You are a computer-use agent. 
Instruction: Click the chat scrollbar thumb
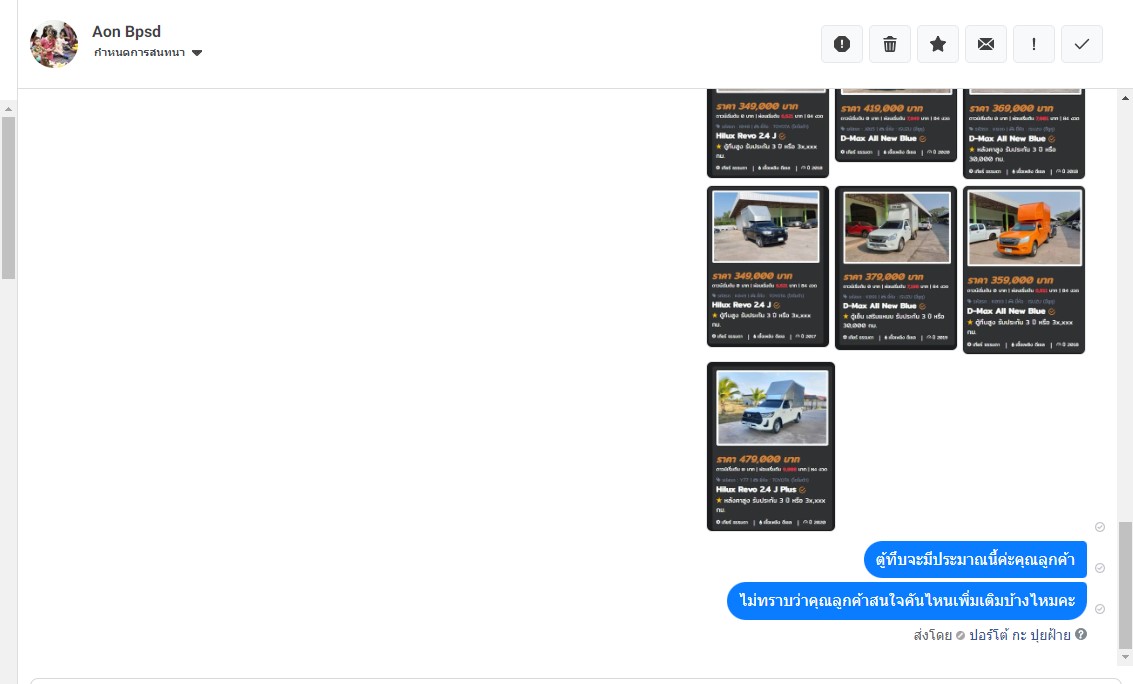[x=1125, y=585]
